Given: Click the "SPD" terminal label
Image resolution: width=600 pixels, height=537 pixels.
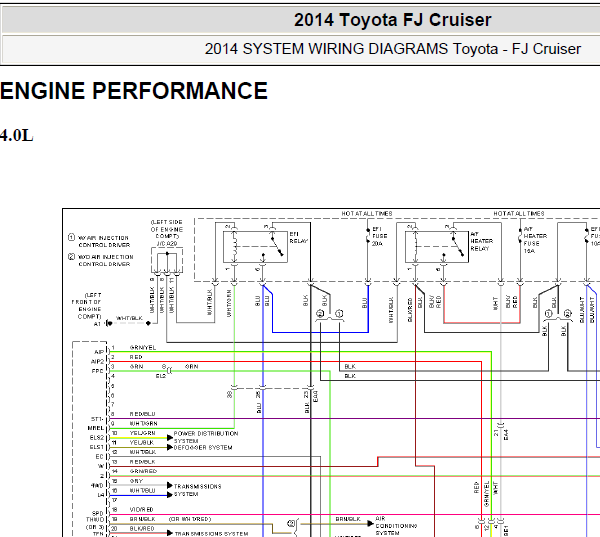Looking at the screenshot, I should [x=98, y=513].
